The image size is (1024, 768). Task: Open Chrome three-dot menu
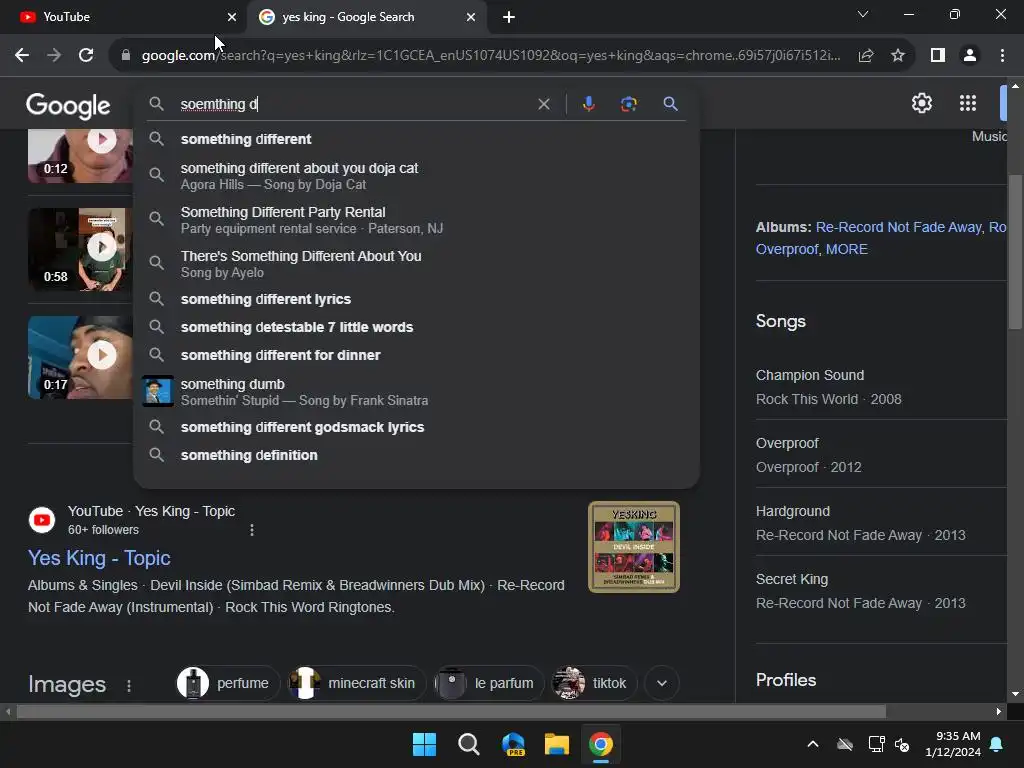[x=1002, y=55]
